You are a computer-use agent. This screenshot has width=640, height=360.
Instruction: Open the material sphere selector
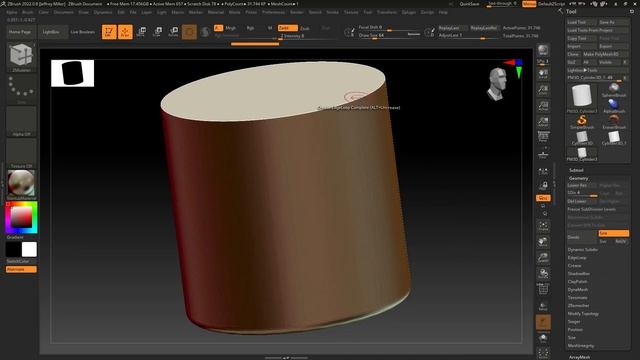click(x=21, y=183)
